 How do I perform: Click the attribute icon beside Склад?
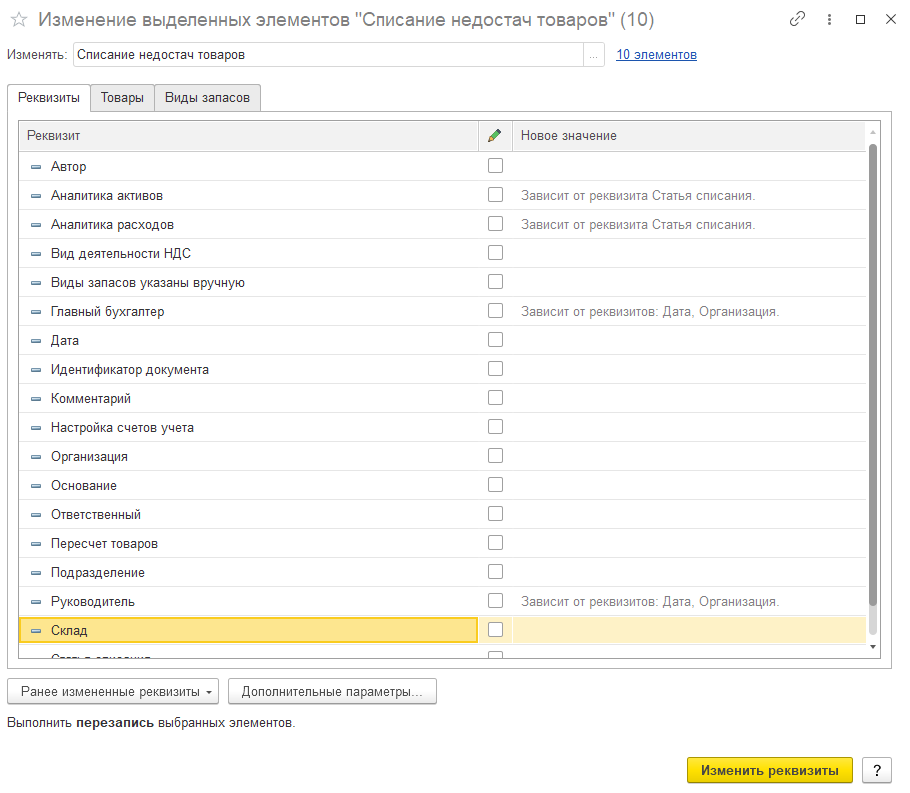(36, 631)
